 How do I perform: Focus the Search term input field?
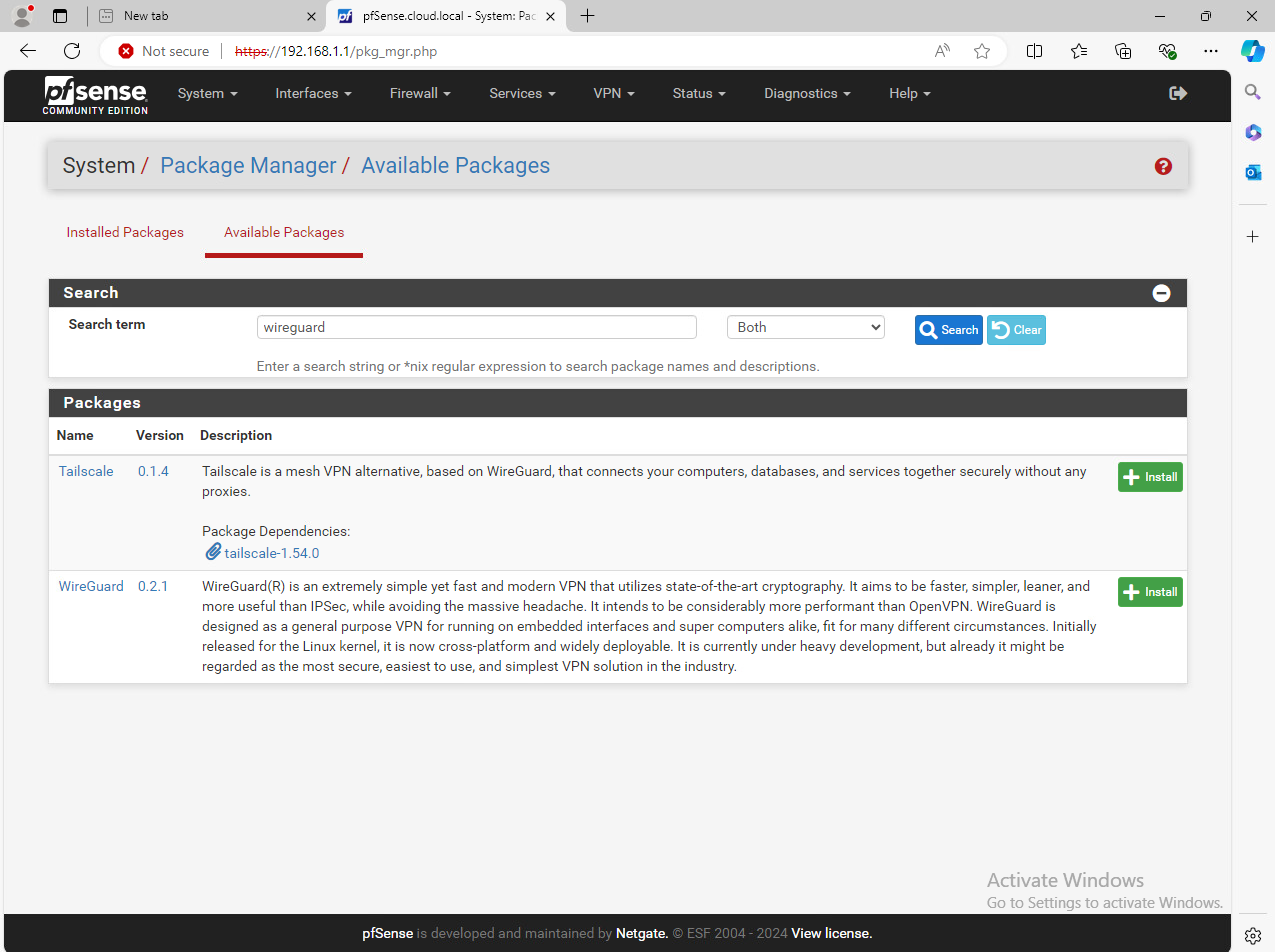[x=476, y=327]
